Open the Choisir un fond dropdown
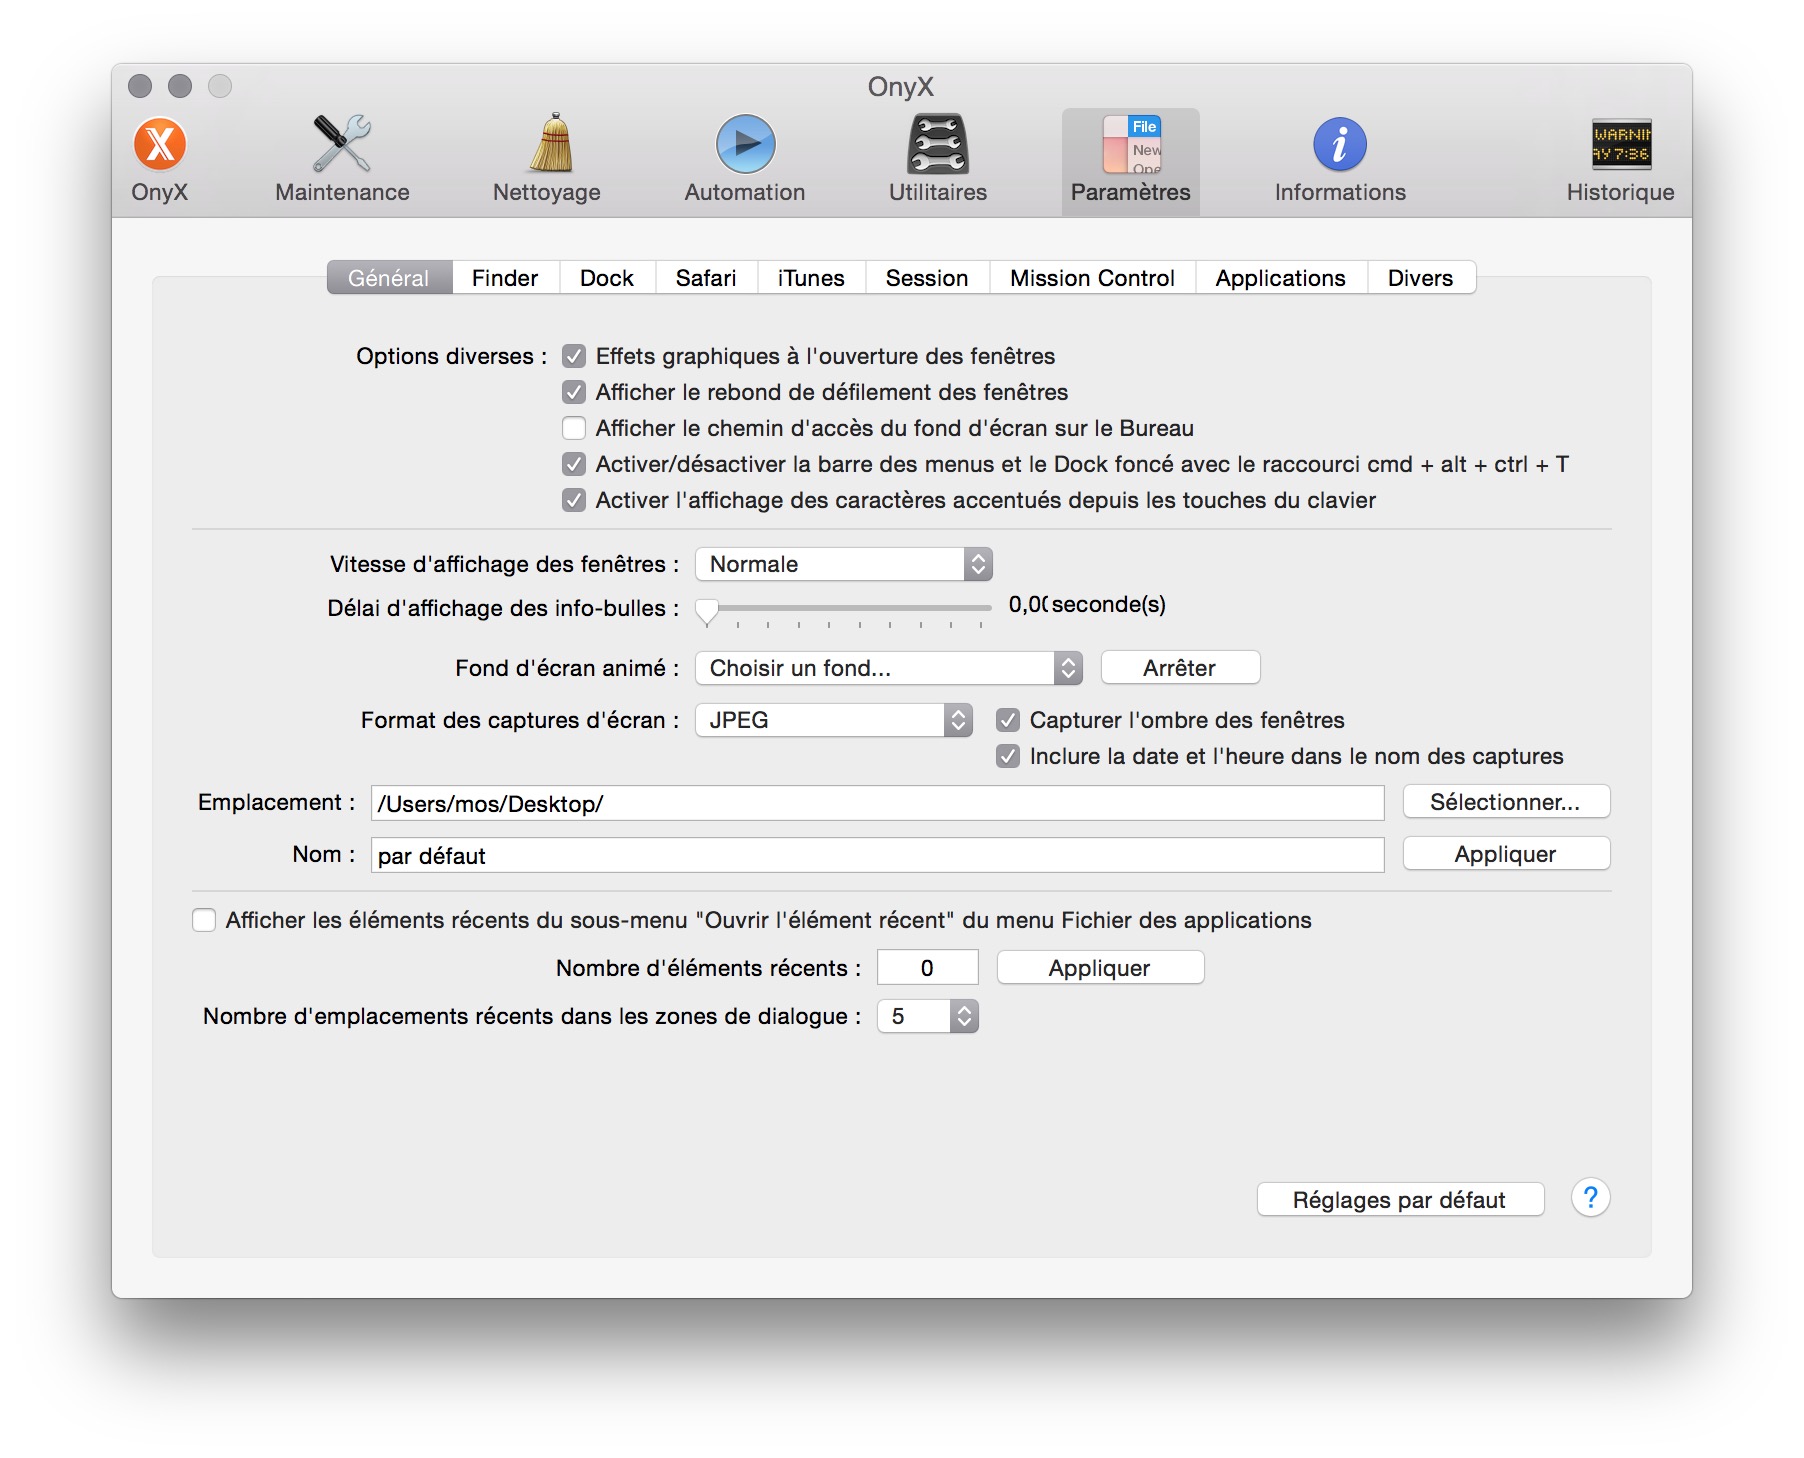 [x=889, y=668]
